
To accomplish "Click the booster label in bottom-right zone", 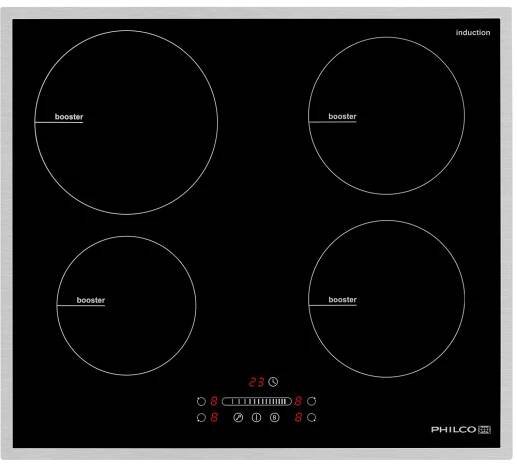I will pyautogui.click(x=342, y=300).
